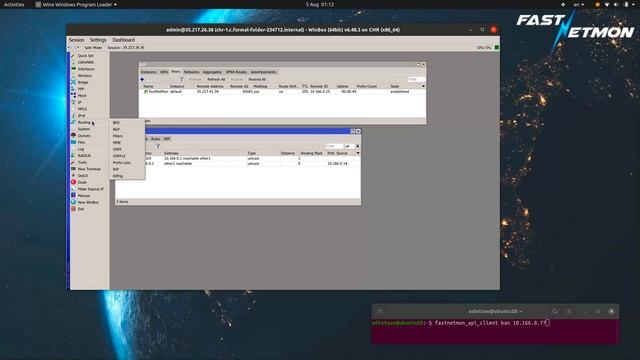Open New WinBox in the sidebar
Image resolution: width=640 pixels, height=360 pixels.
(x=88, y=202)
